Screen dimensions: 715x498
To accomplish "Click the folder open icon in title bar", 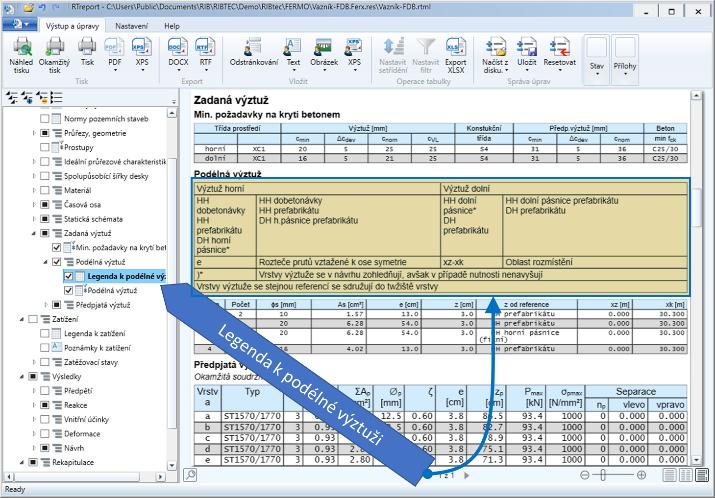I will [28, 8].
